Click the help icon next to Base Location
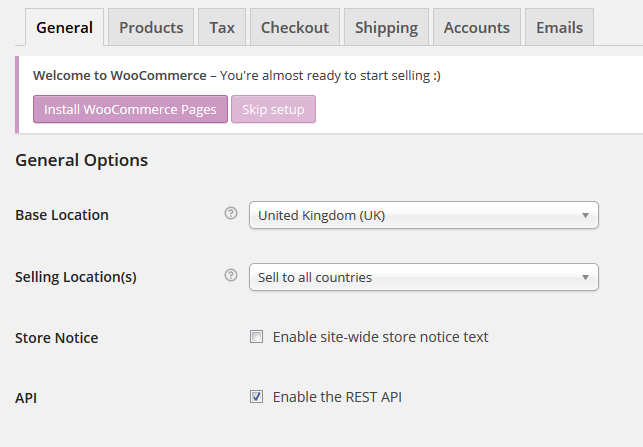643x447 pixels. [x=231, y=214]
